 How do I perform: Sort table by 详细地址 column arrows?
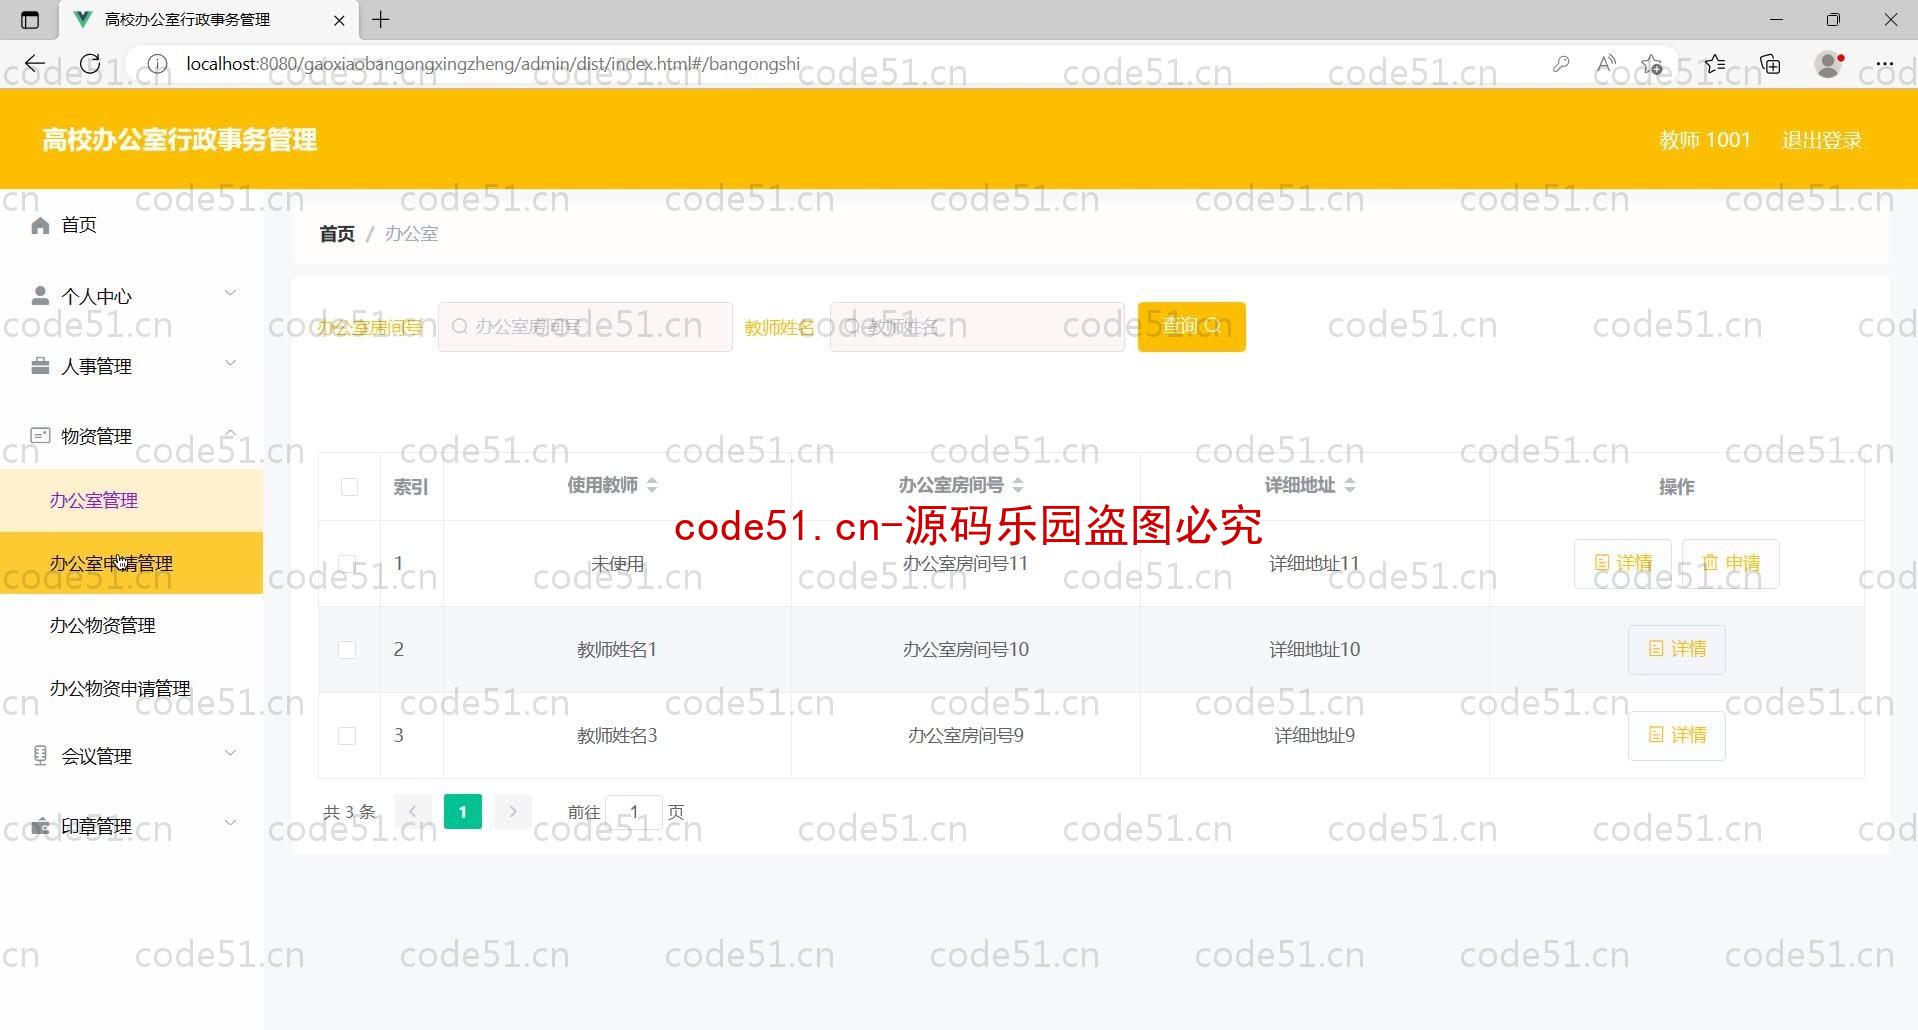click(1350, 485)
